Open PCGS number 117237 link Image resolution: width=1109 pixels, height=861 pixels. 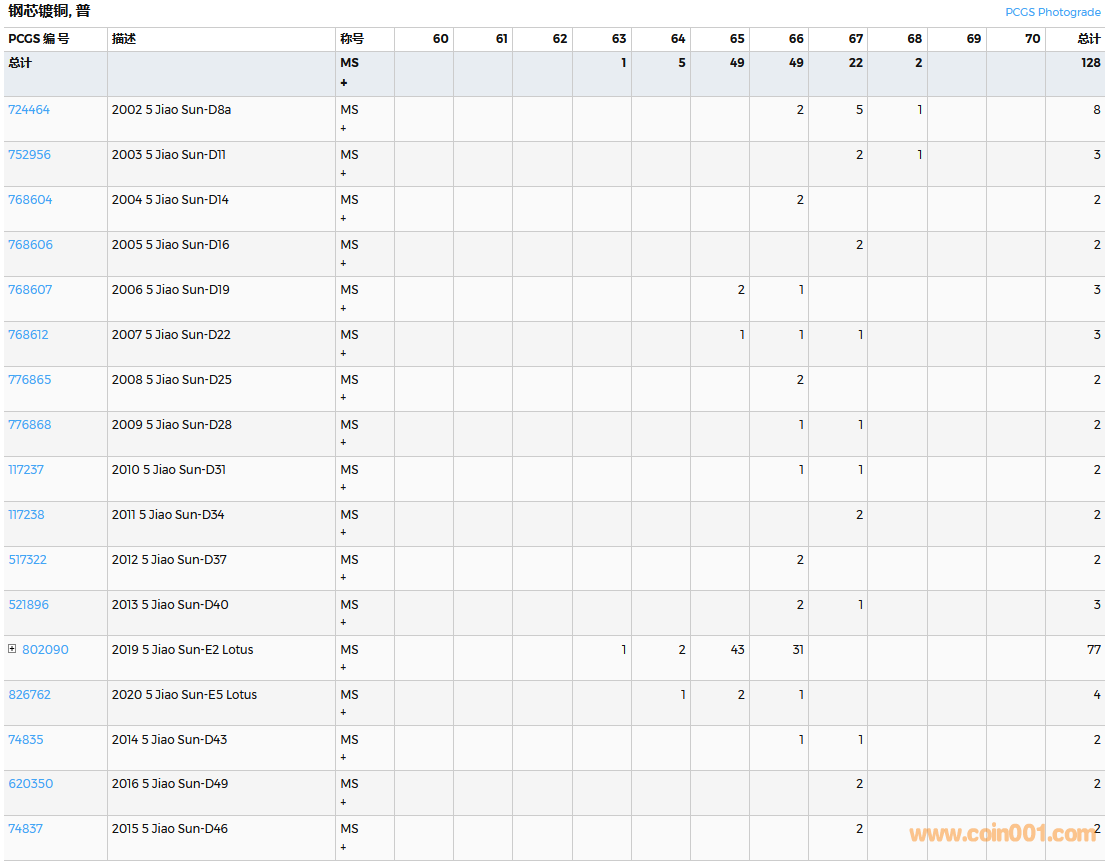[26, 470]
